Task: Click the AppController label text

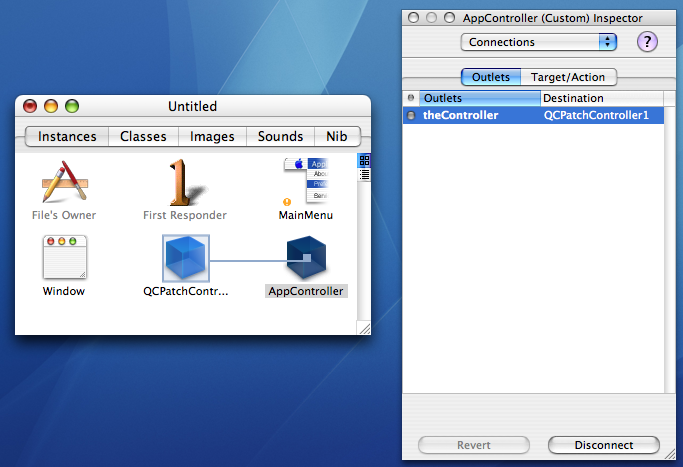Action: coord(306,291)
